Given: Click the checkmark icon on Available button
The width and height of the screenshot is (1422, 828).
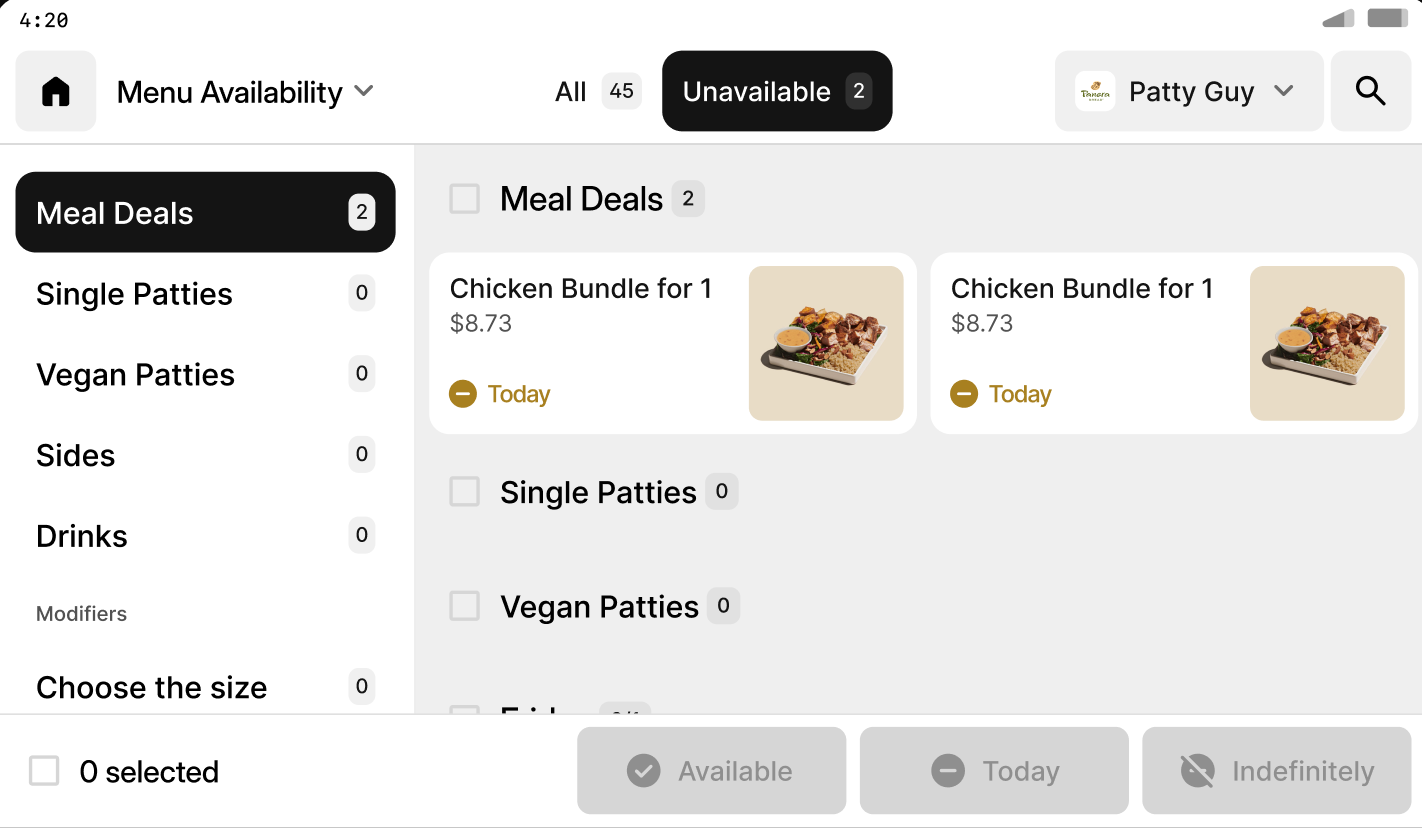Looking at the screenshot, I should point(643,771).
